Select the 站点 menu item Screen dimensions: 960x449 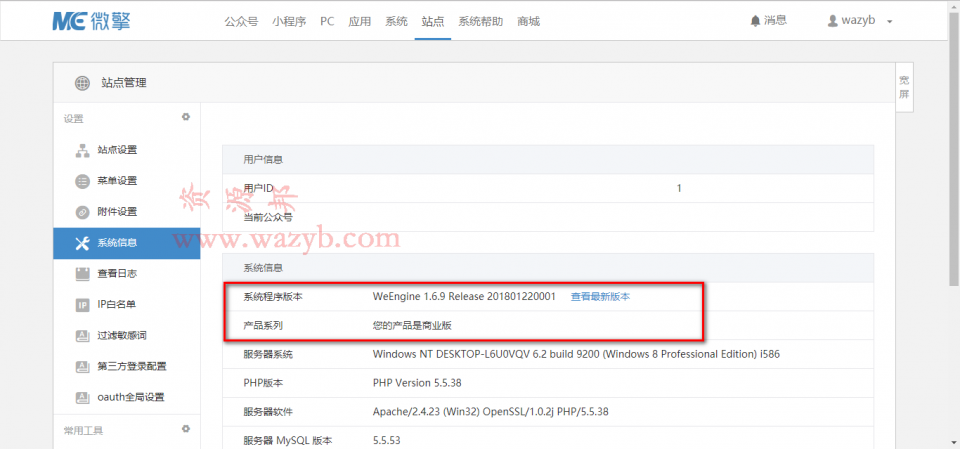pos(433,21)
